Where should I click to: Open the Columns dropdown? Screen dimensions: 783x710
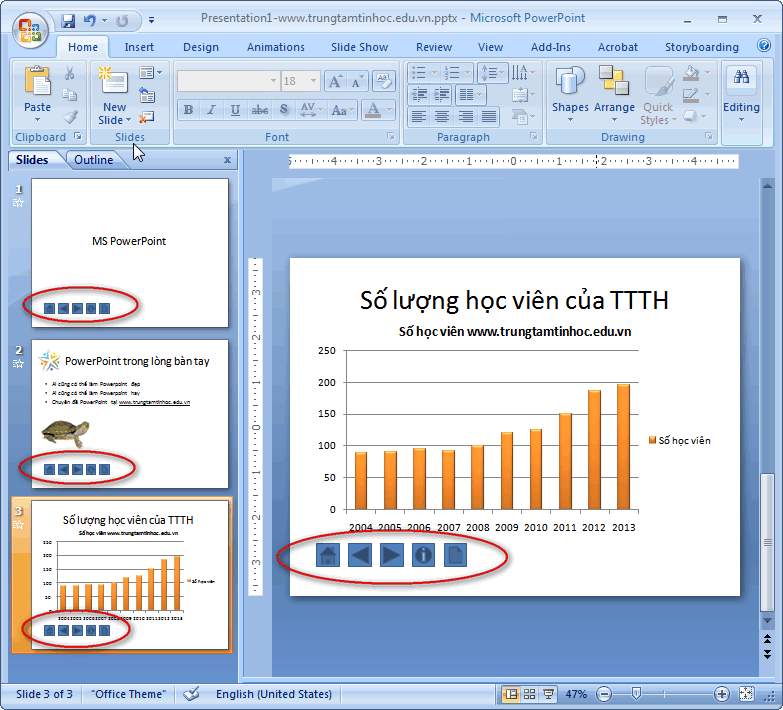pyautogui.click(x=471, y=94)
